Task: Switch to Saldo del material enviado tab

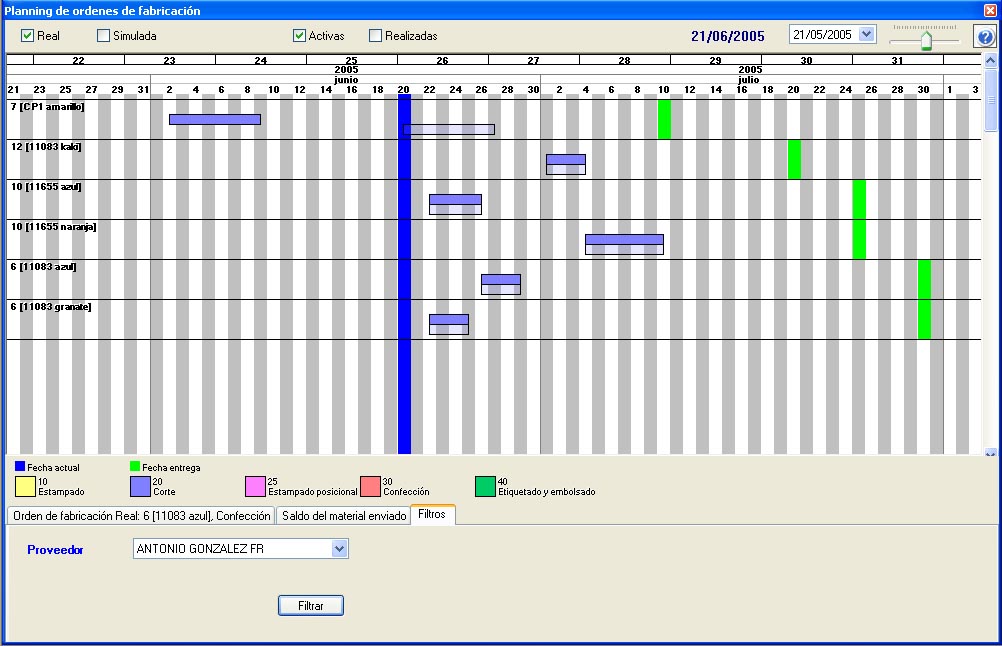Action: (x=343, y=516)
